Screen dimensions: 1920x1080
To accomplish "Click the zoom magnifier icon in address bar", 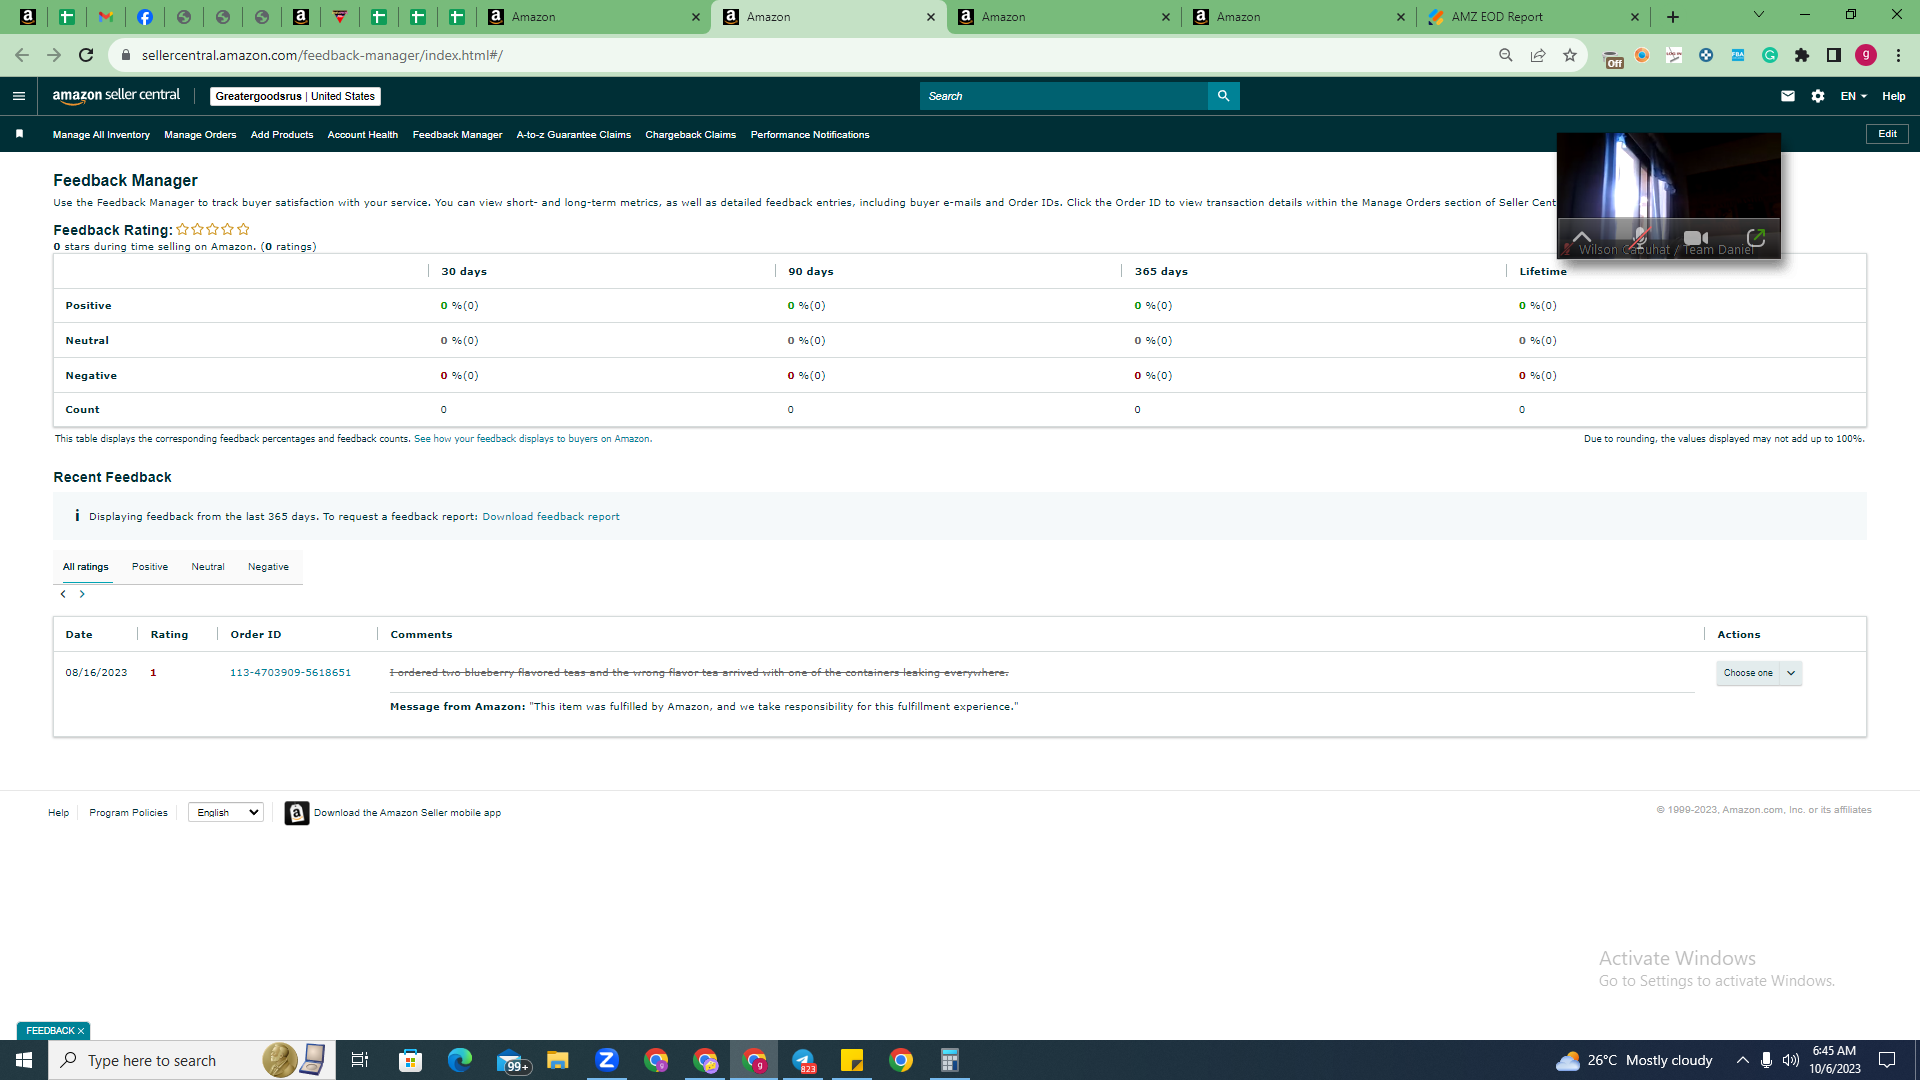I will click(x=1506, y=55).
